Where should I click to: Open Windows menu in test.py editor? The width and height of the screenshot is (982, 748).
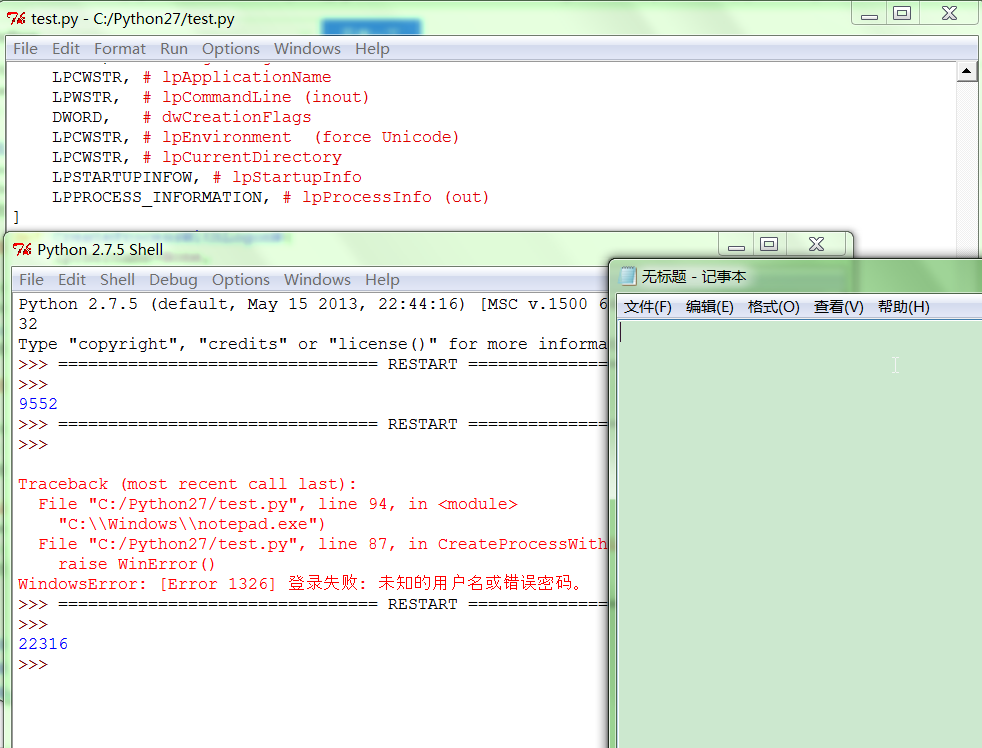(307, 48)
